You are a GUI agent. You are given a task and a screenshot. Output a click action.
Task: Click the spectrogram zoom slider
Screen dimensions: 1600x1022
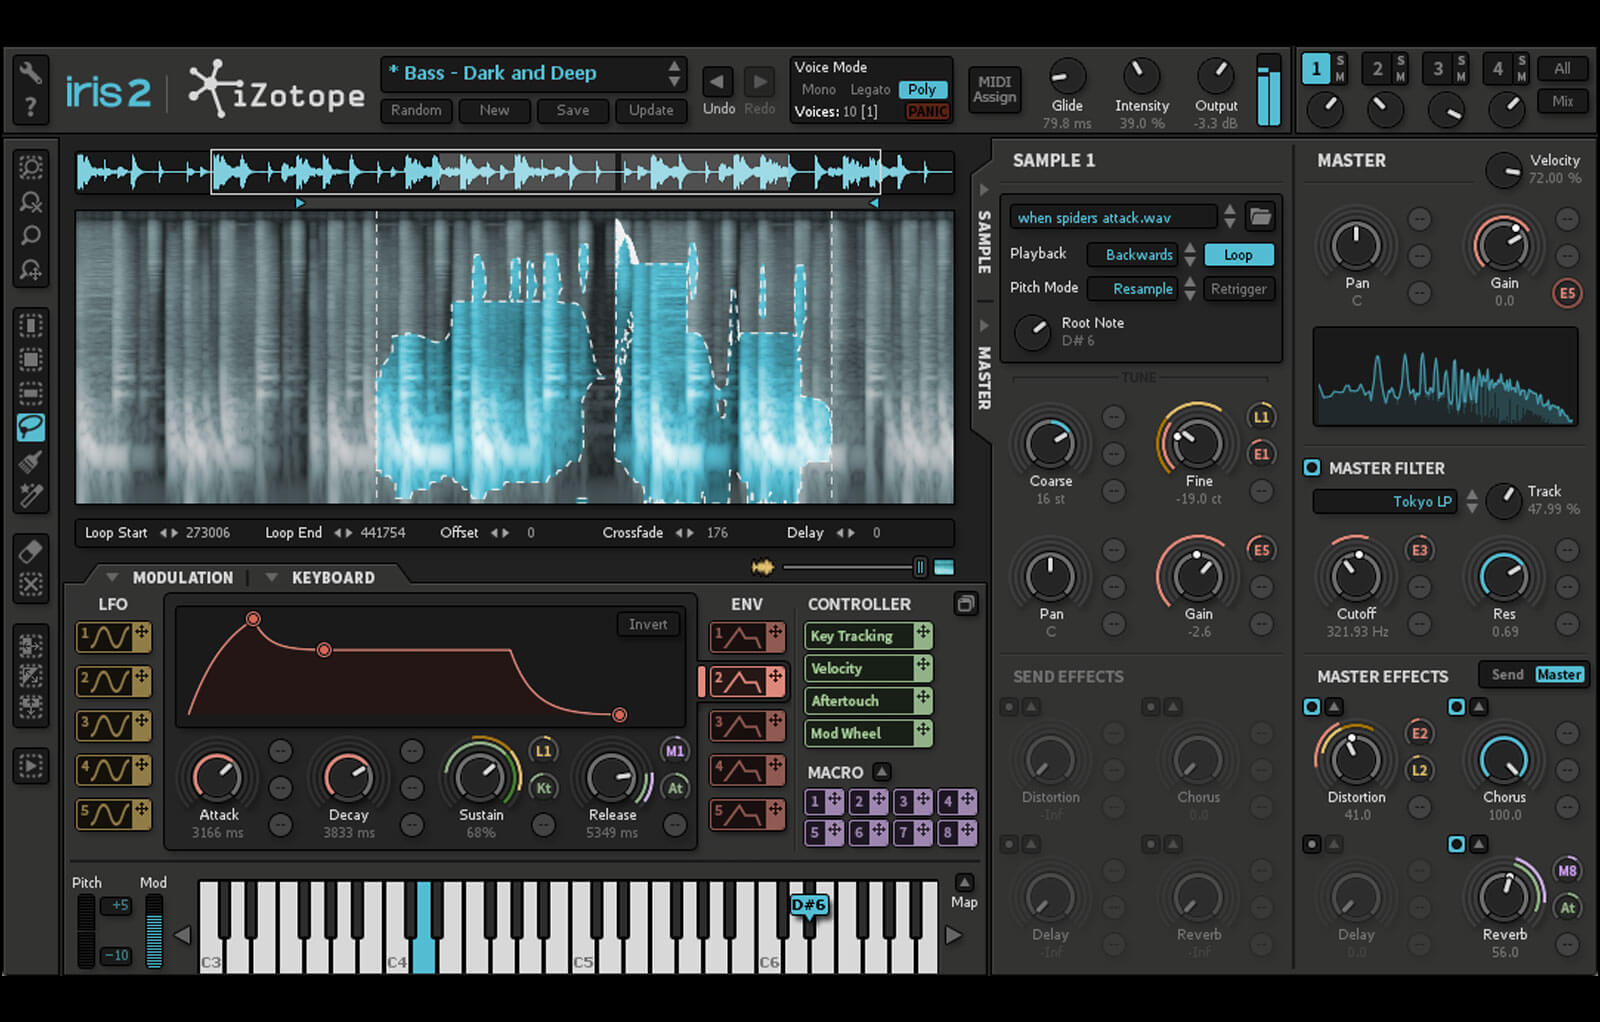855,567
